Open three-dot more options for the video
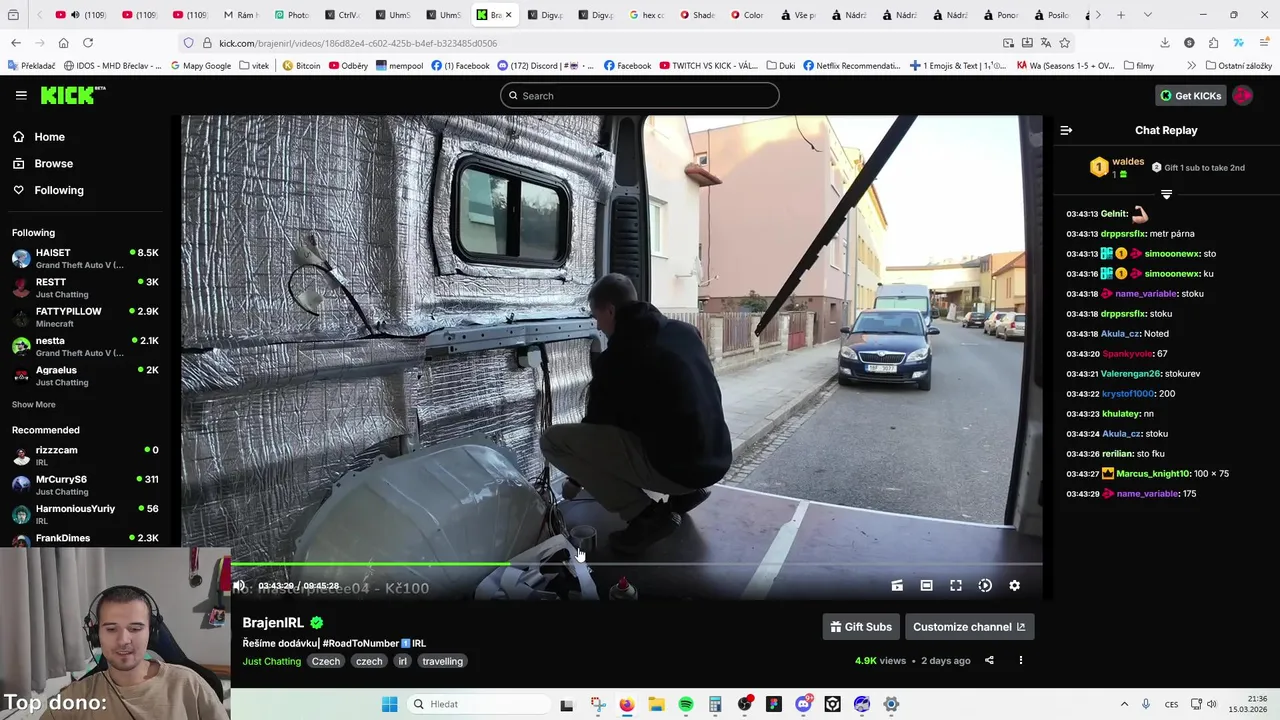Viewport: 1280px width, 720px height. tap(1021, 660)
